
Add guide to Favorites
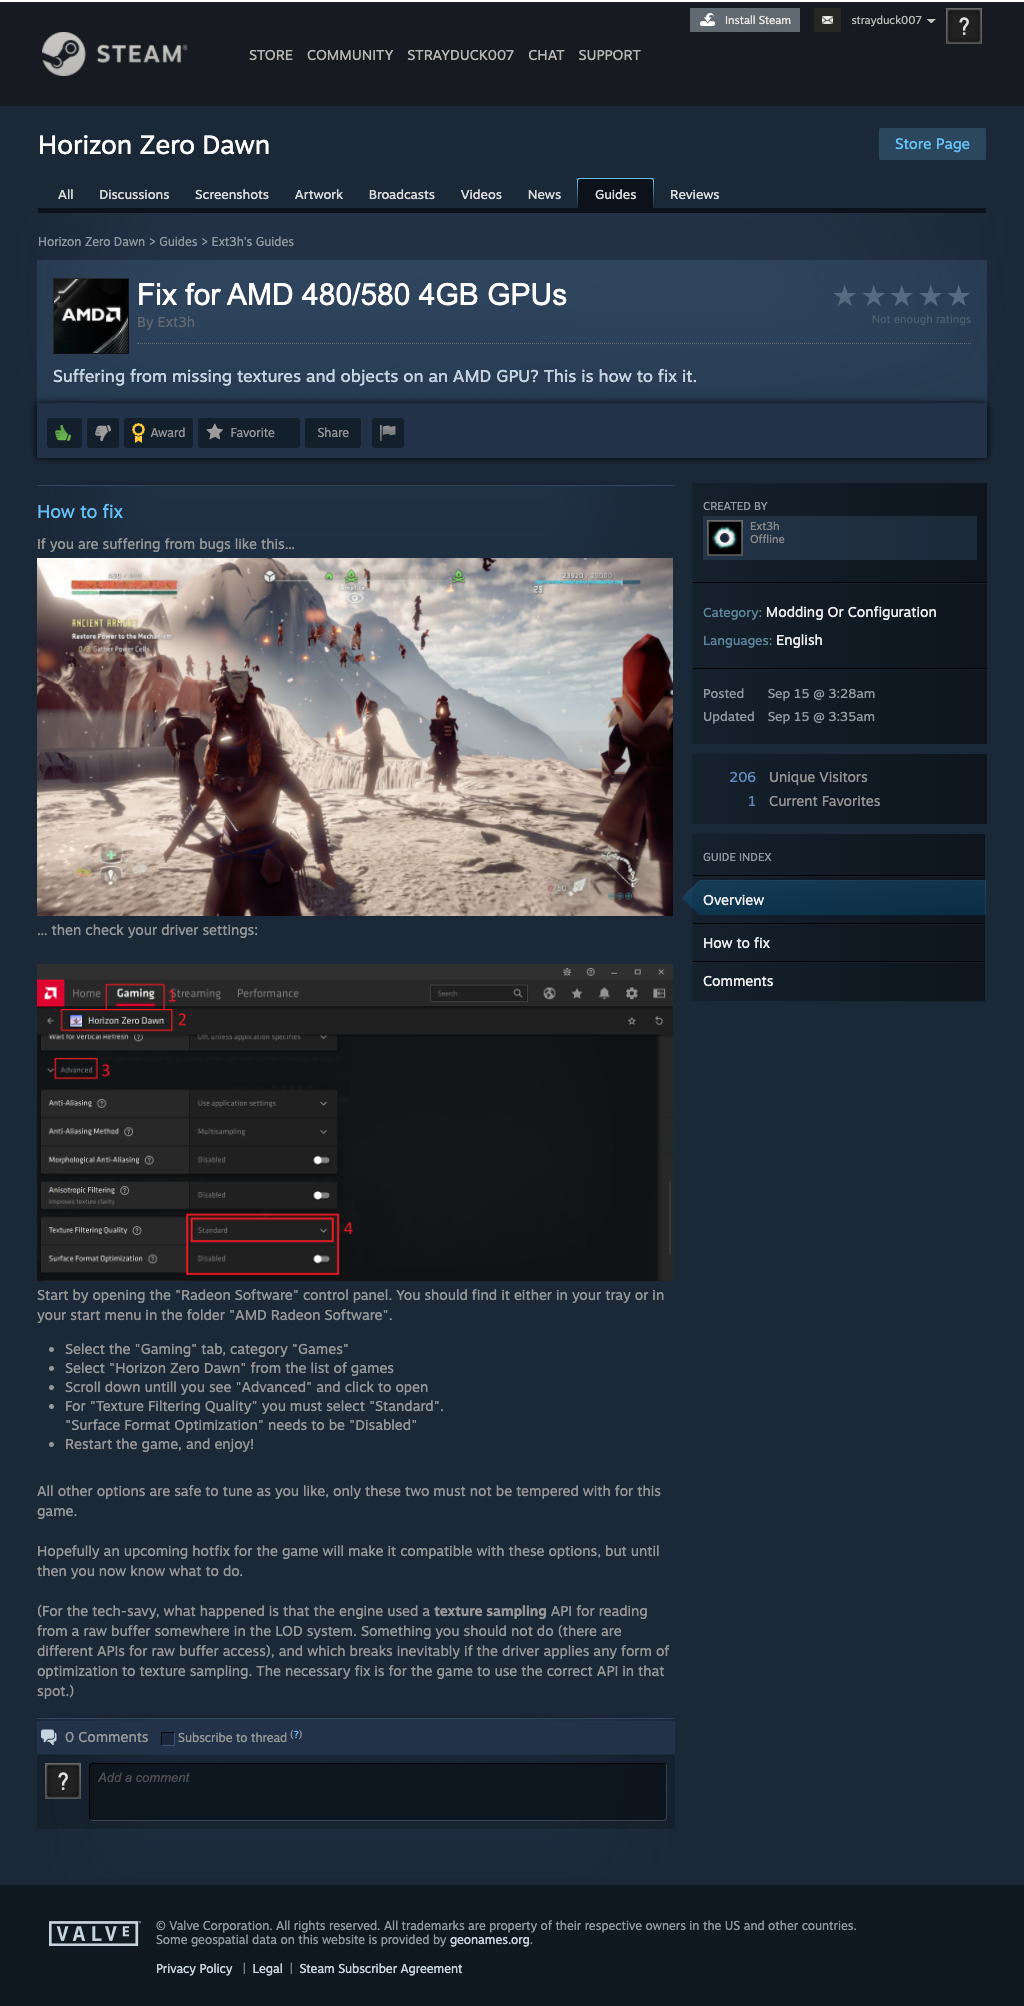click(248, 433)
